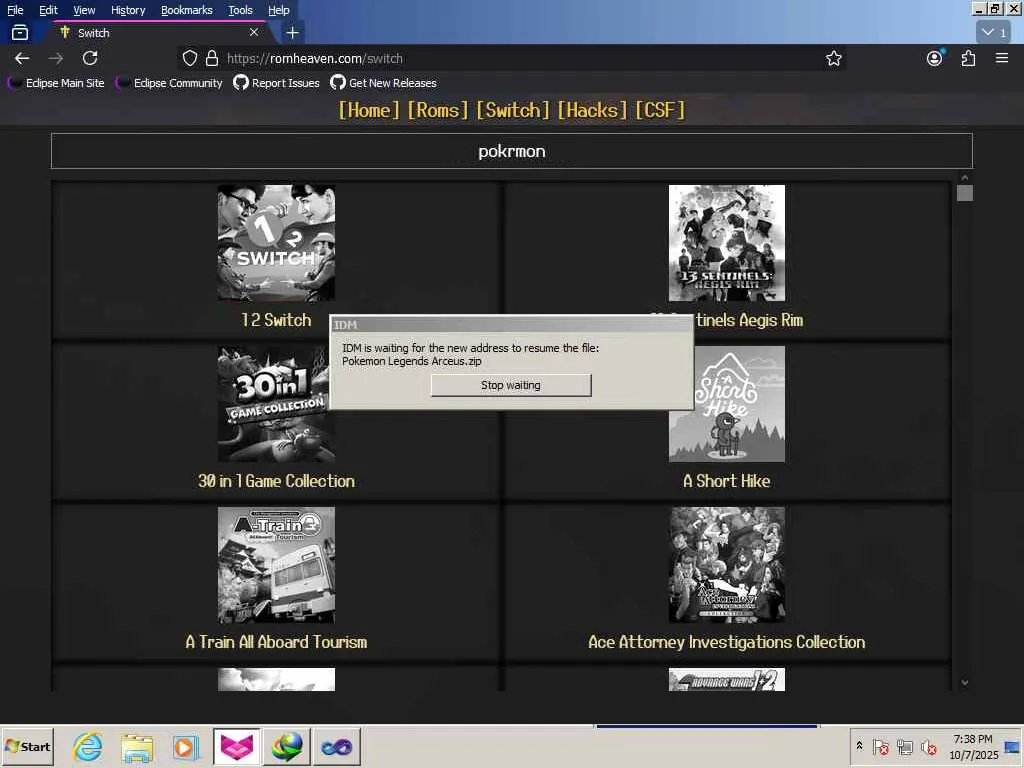Bookmark this page with the star icon
The height and width of the screenshot is (768, 1024).
tap(833, 58)
